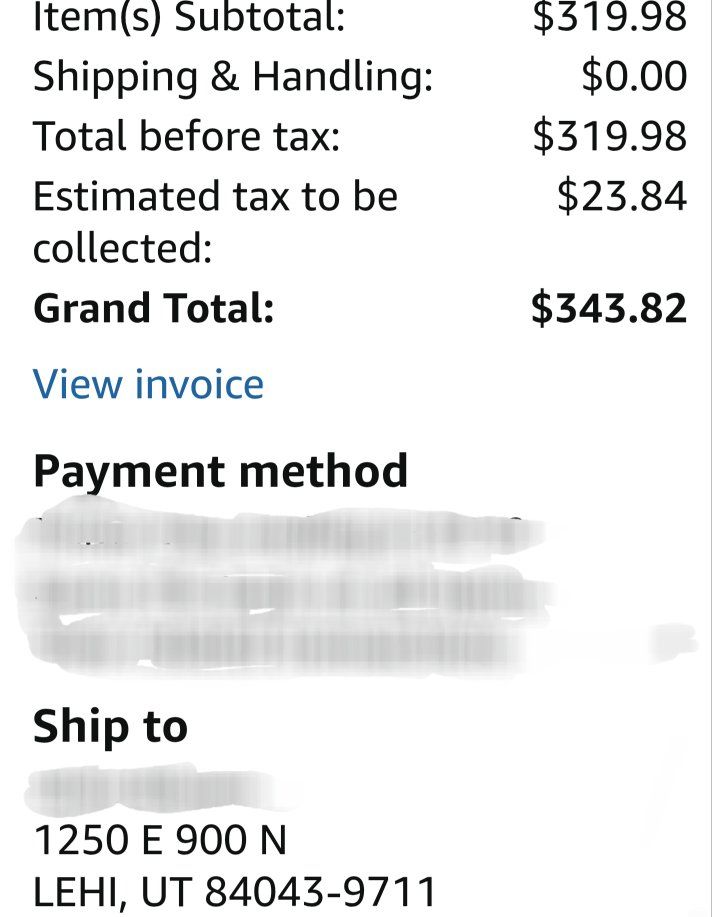Click the Item(s) Subtotal label
The width and height of the screenshot is (712, 917).
pyautogui.click(x=189, y=19)
